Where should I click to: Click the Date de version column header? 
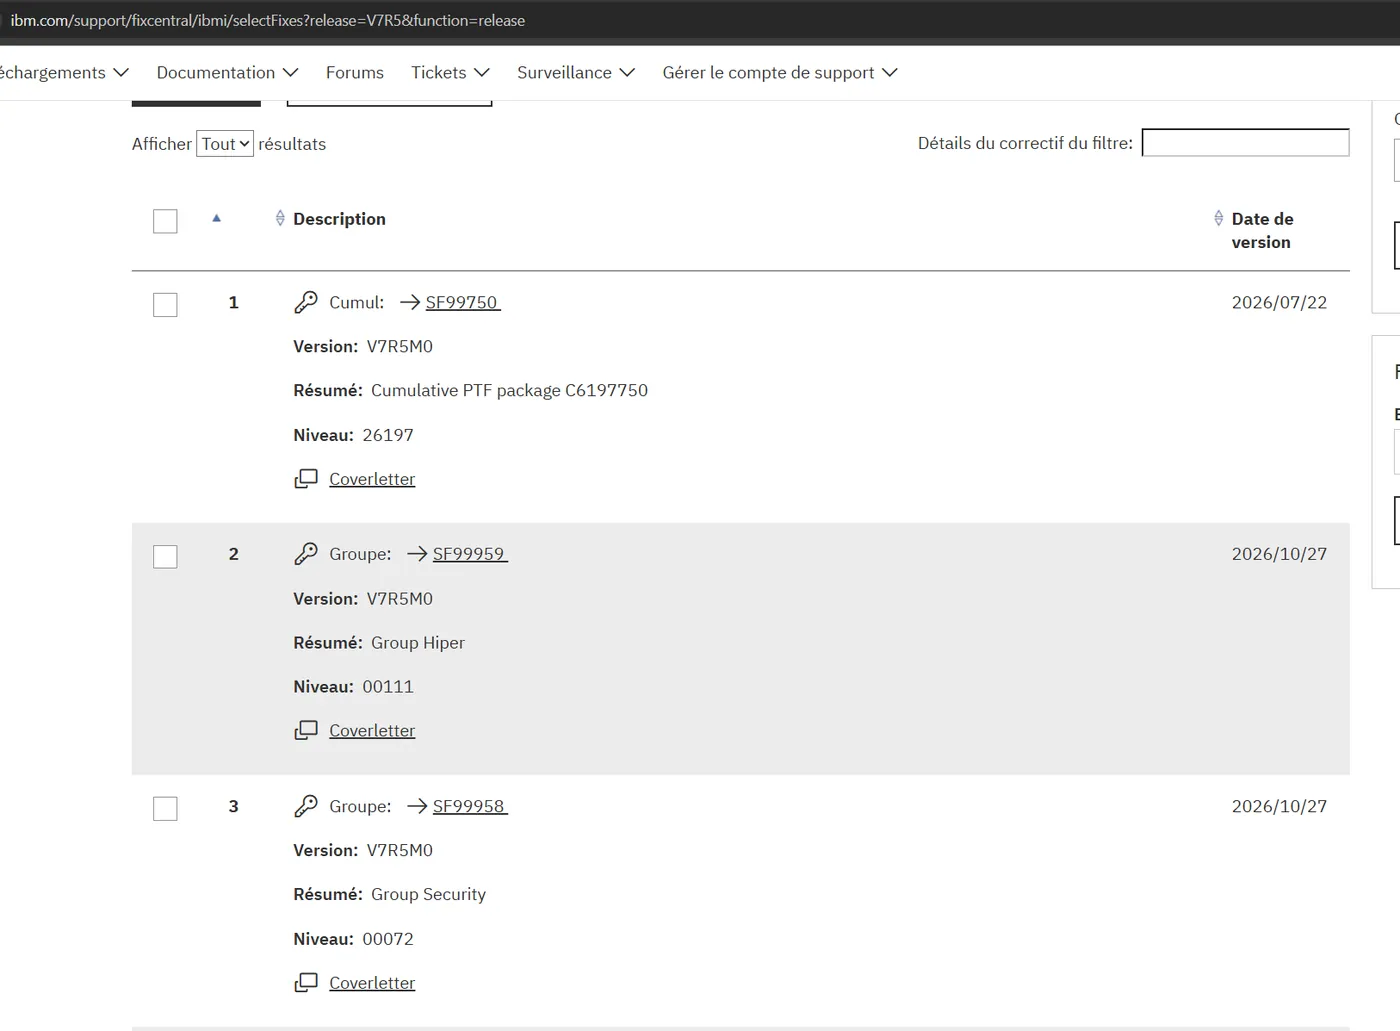(1262, 230)
